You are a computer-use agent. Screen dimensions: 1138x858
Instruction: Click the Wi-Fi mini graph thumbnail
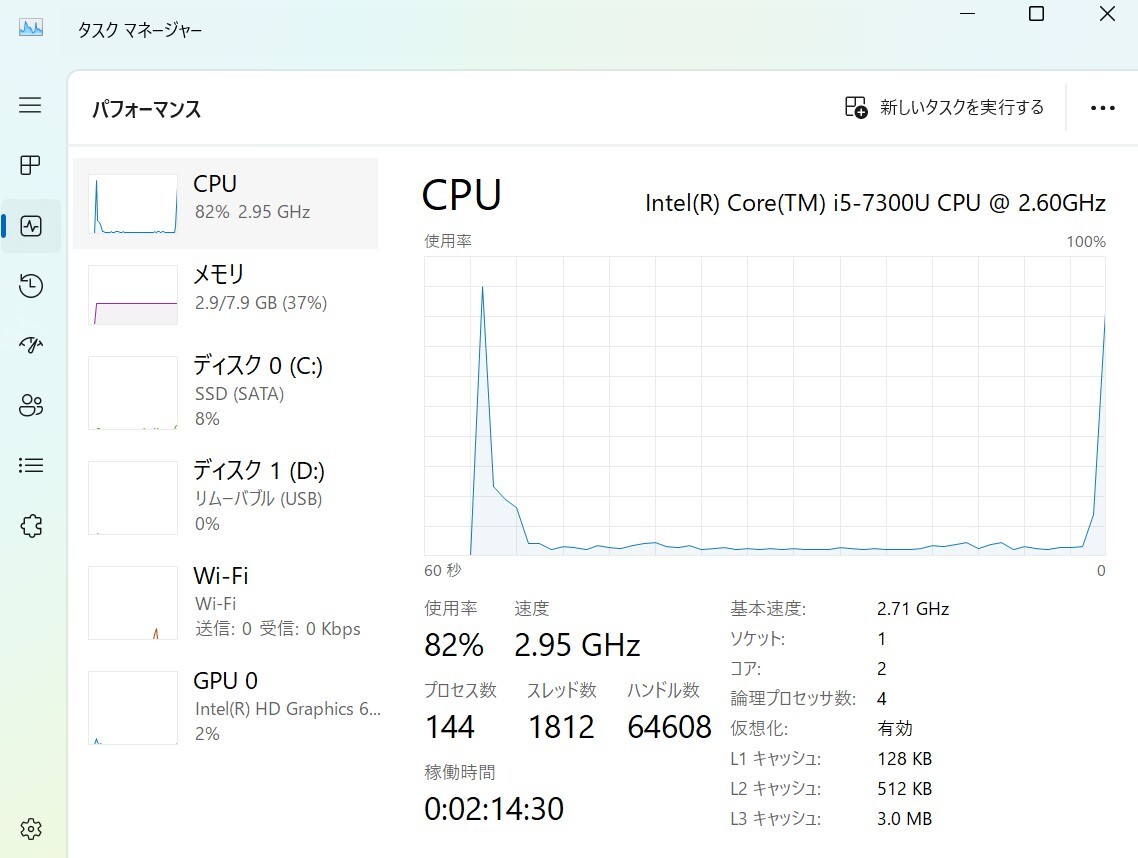pos(133,603)
